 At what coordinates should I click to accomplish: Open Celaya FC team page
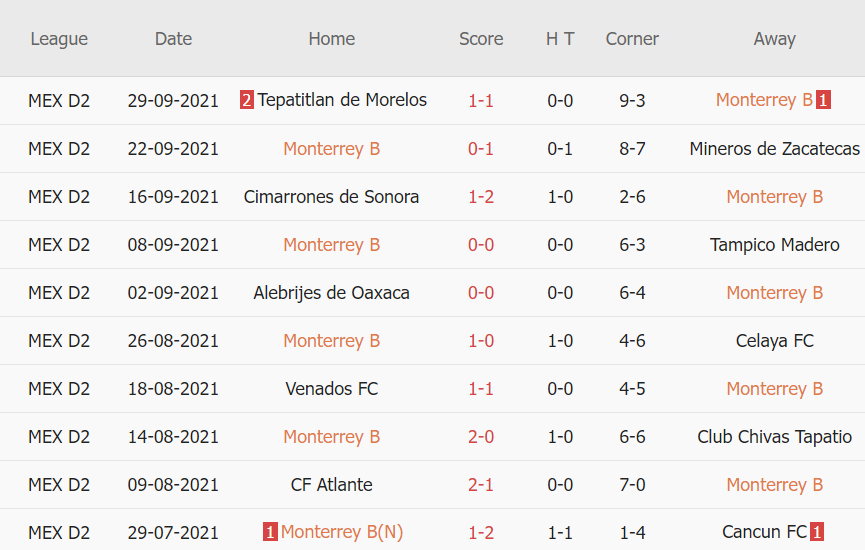coord(774,341)
